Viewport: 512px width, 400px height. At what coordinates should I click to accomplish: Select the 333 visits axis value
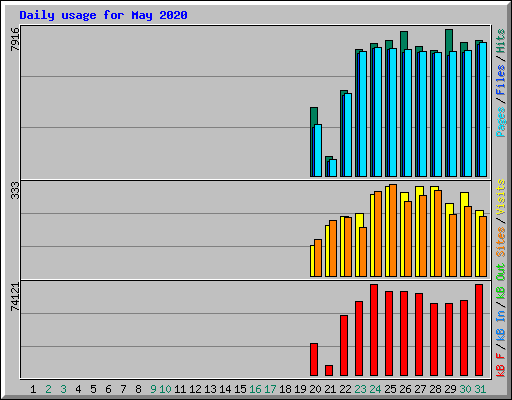pos(15,190)
